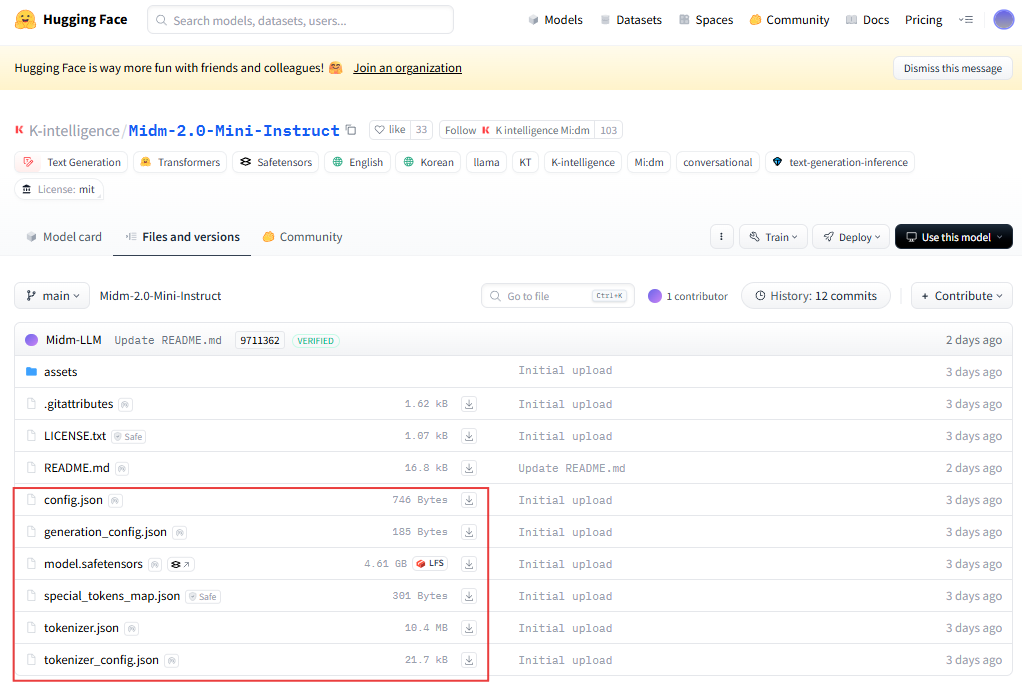The image size is (1022, 688).
Task: Open Models in the top navigation
Action: click(555, 20)
